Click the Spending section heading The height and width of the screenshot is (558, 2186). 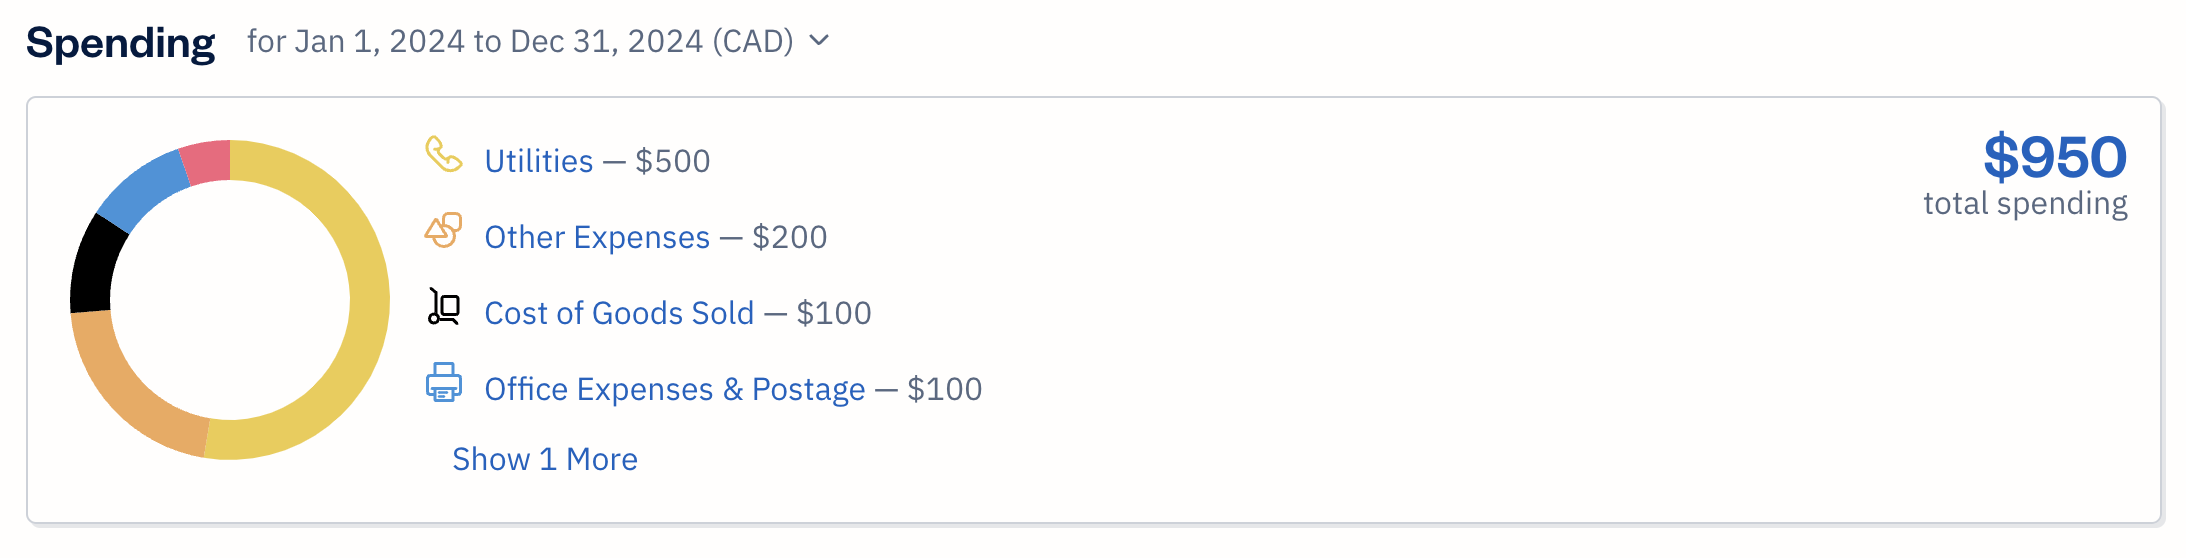click(x=120, y=43)
